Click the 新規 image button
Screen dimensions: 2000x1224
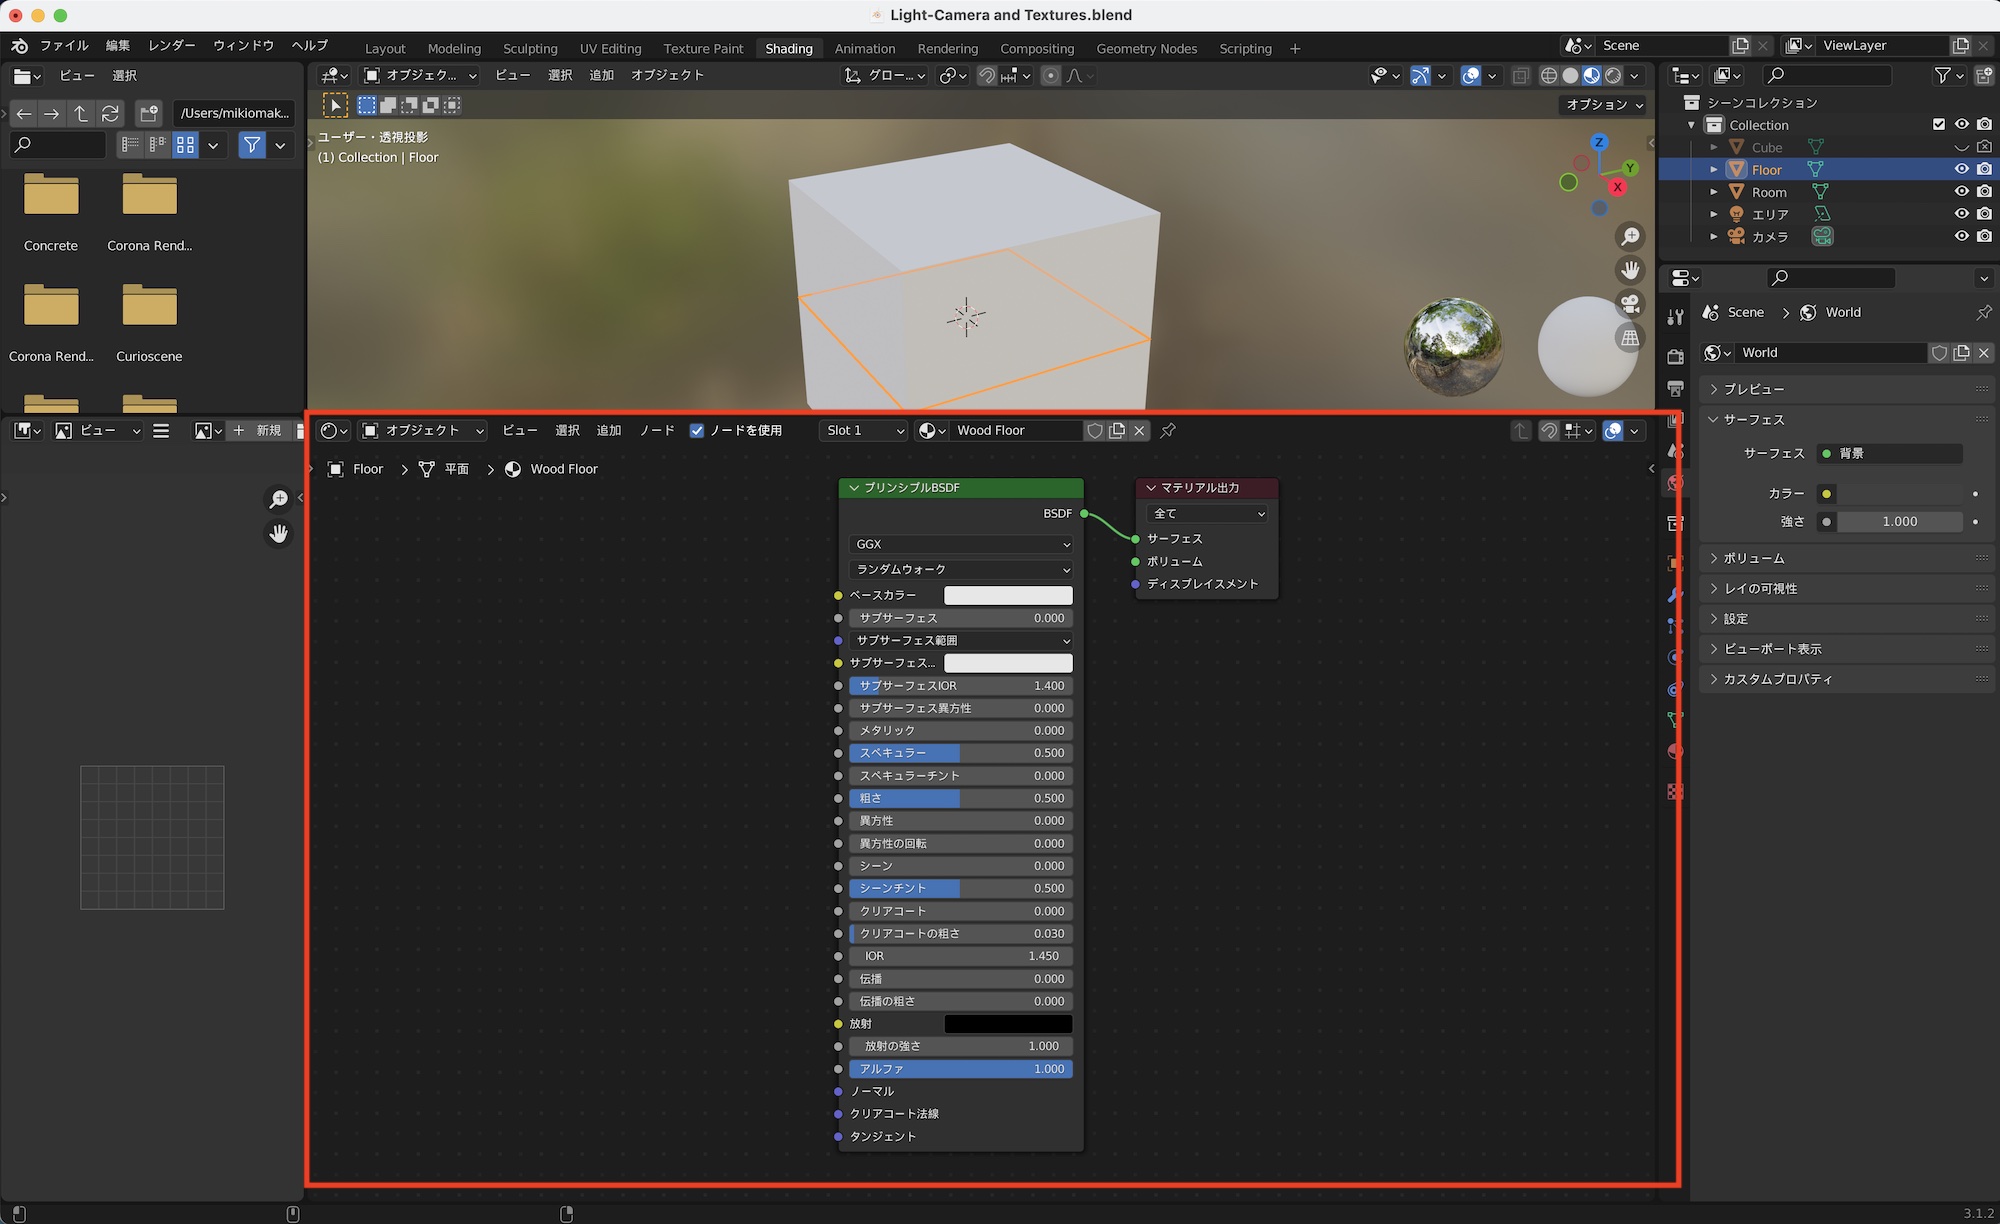coord(258,430)
